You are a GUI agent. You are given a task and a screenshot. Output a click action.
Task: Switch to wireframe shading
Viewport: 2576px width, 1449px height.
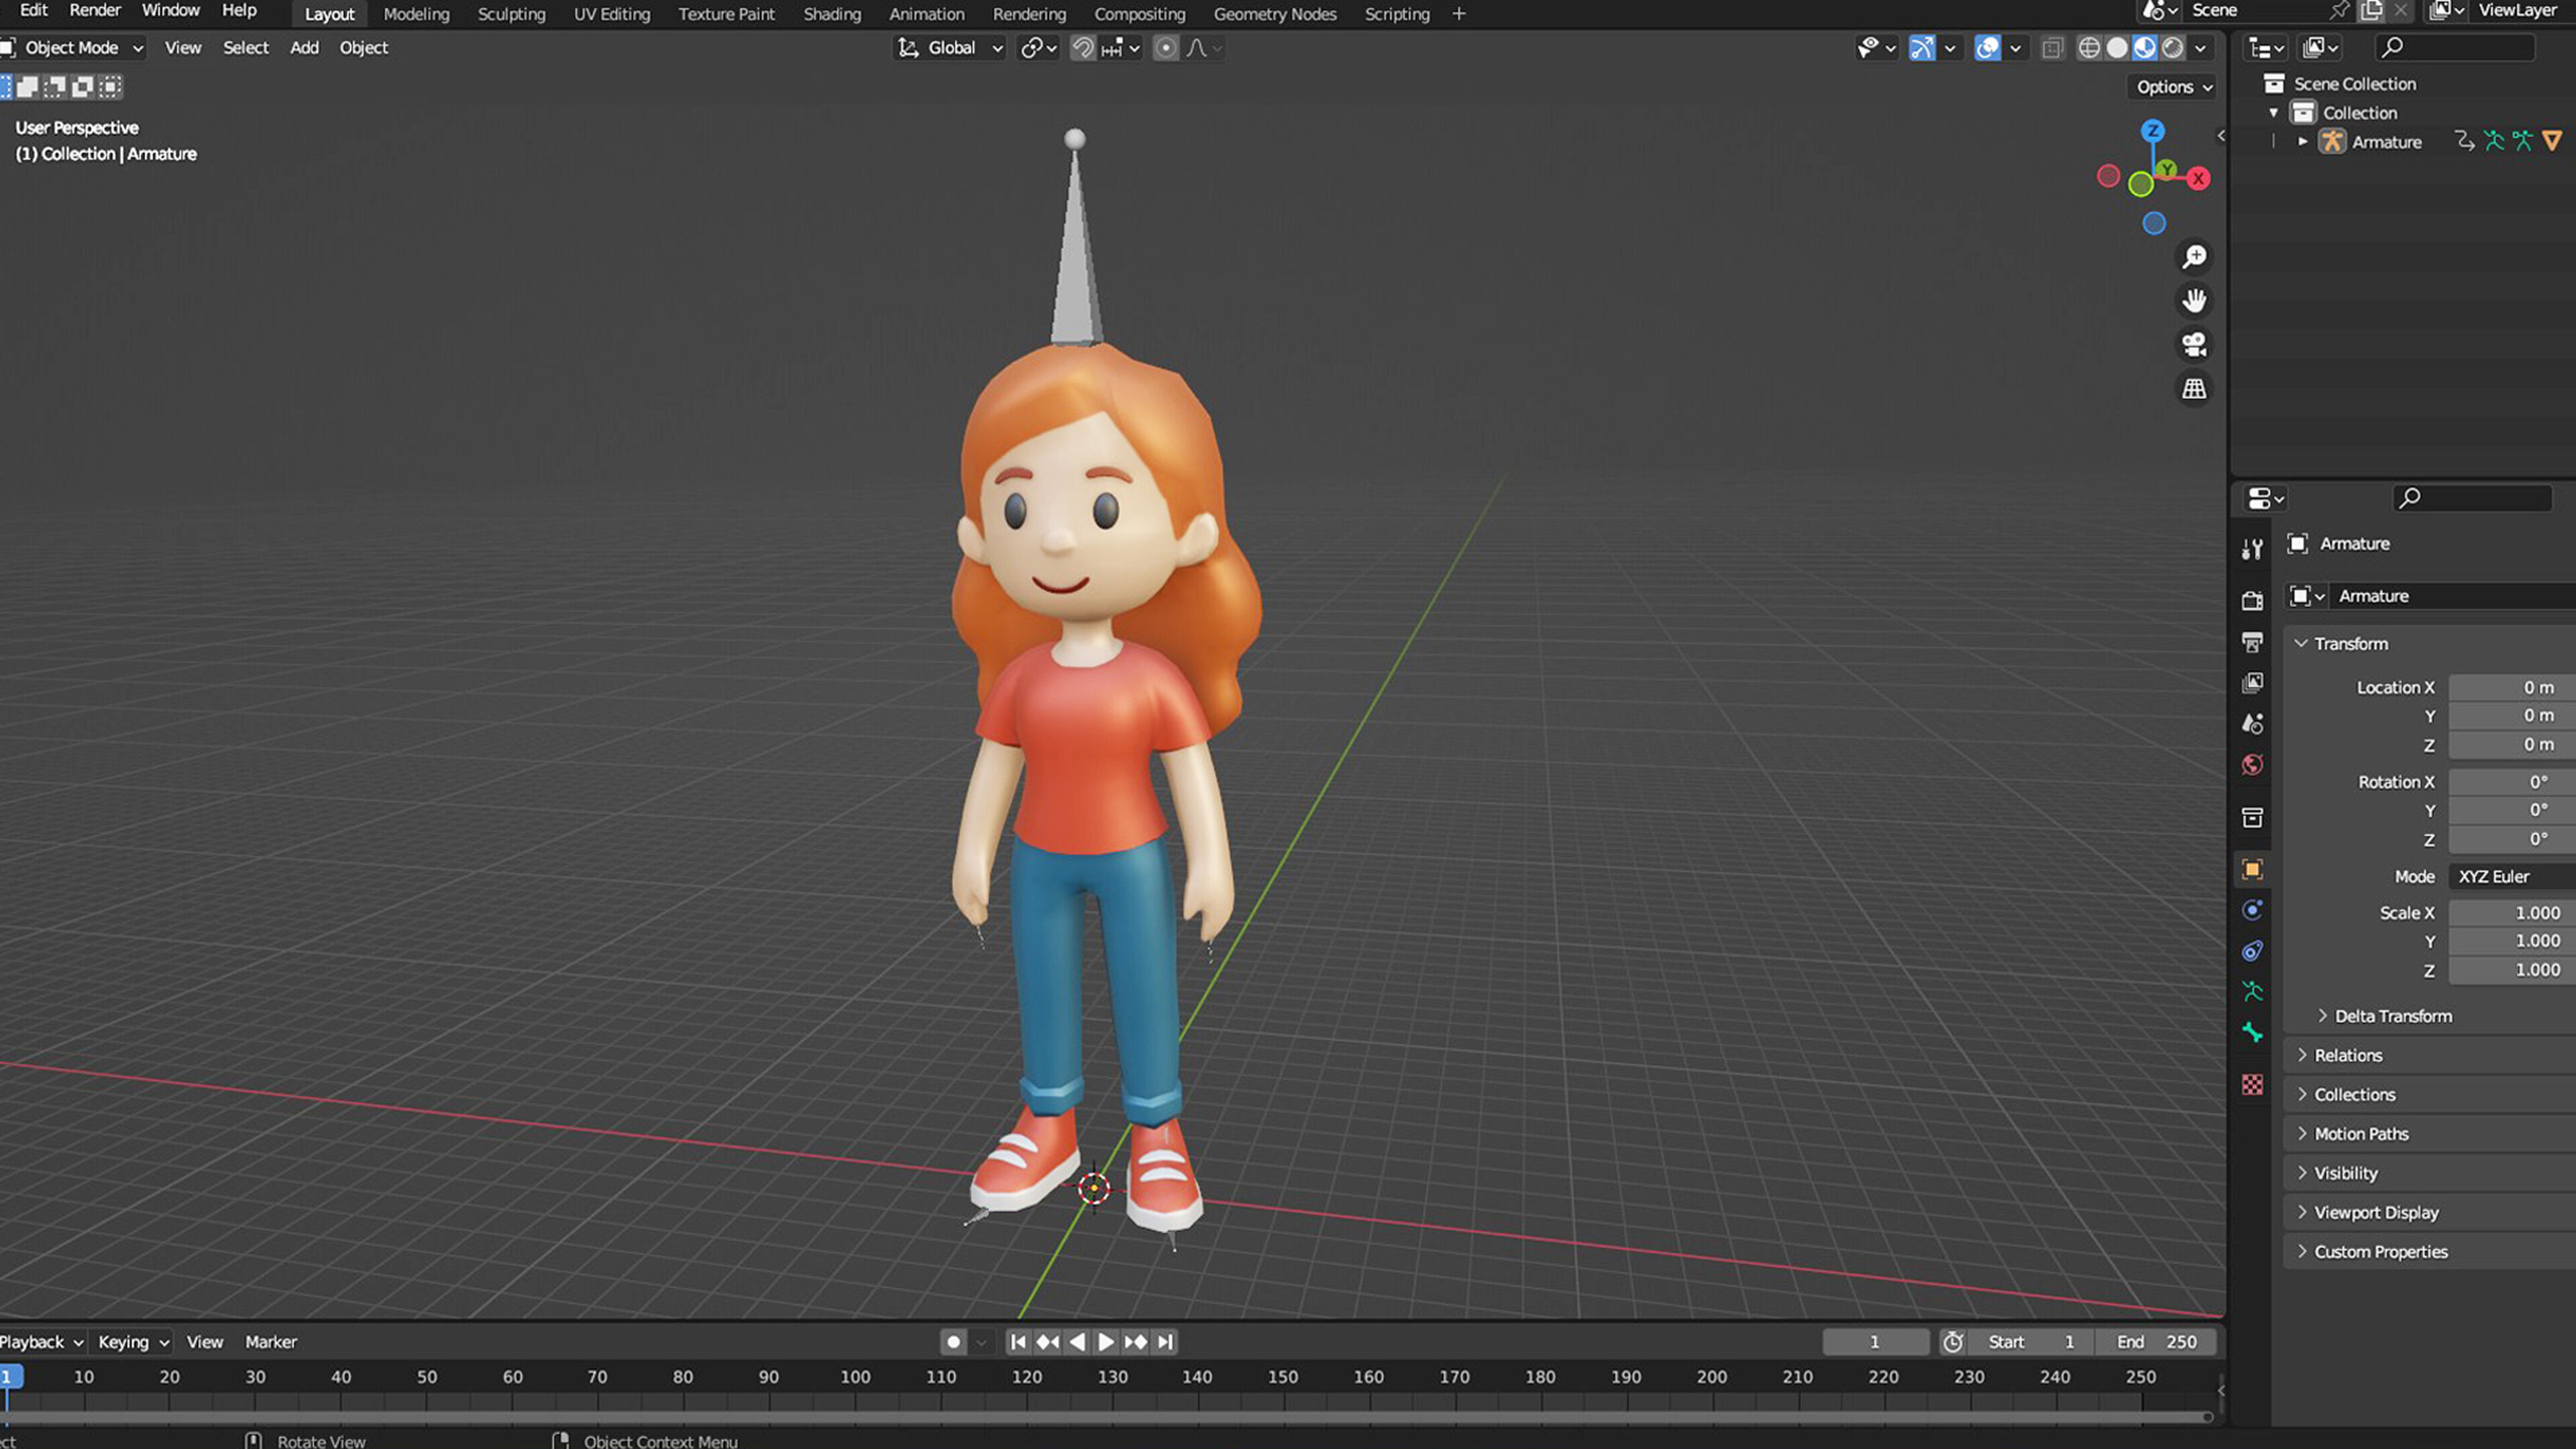pyautogui.click(x=2089, y=48)
